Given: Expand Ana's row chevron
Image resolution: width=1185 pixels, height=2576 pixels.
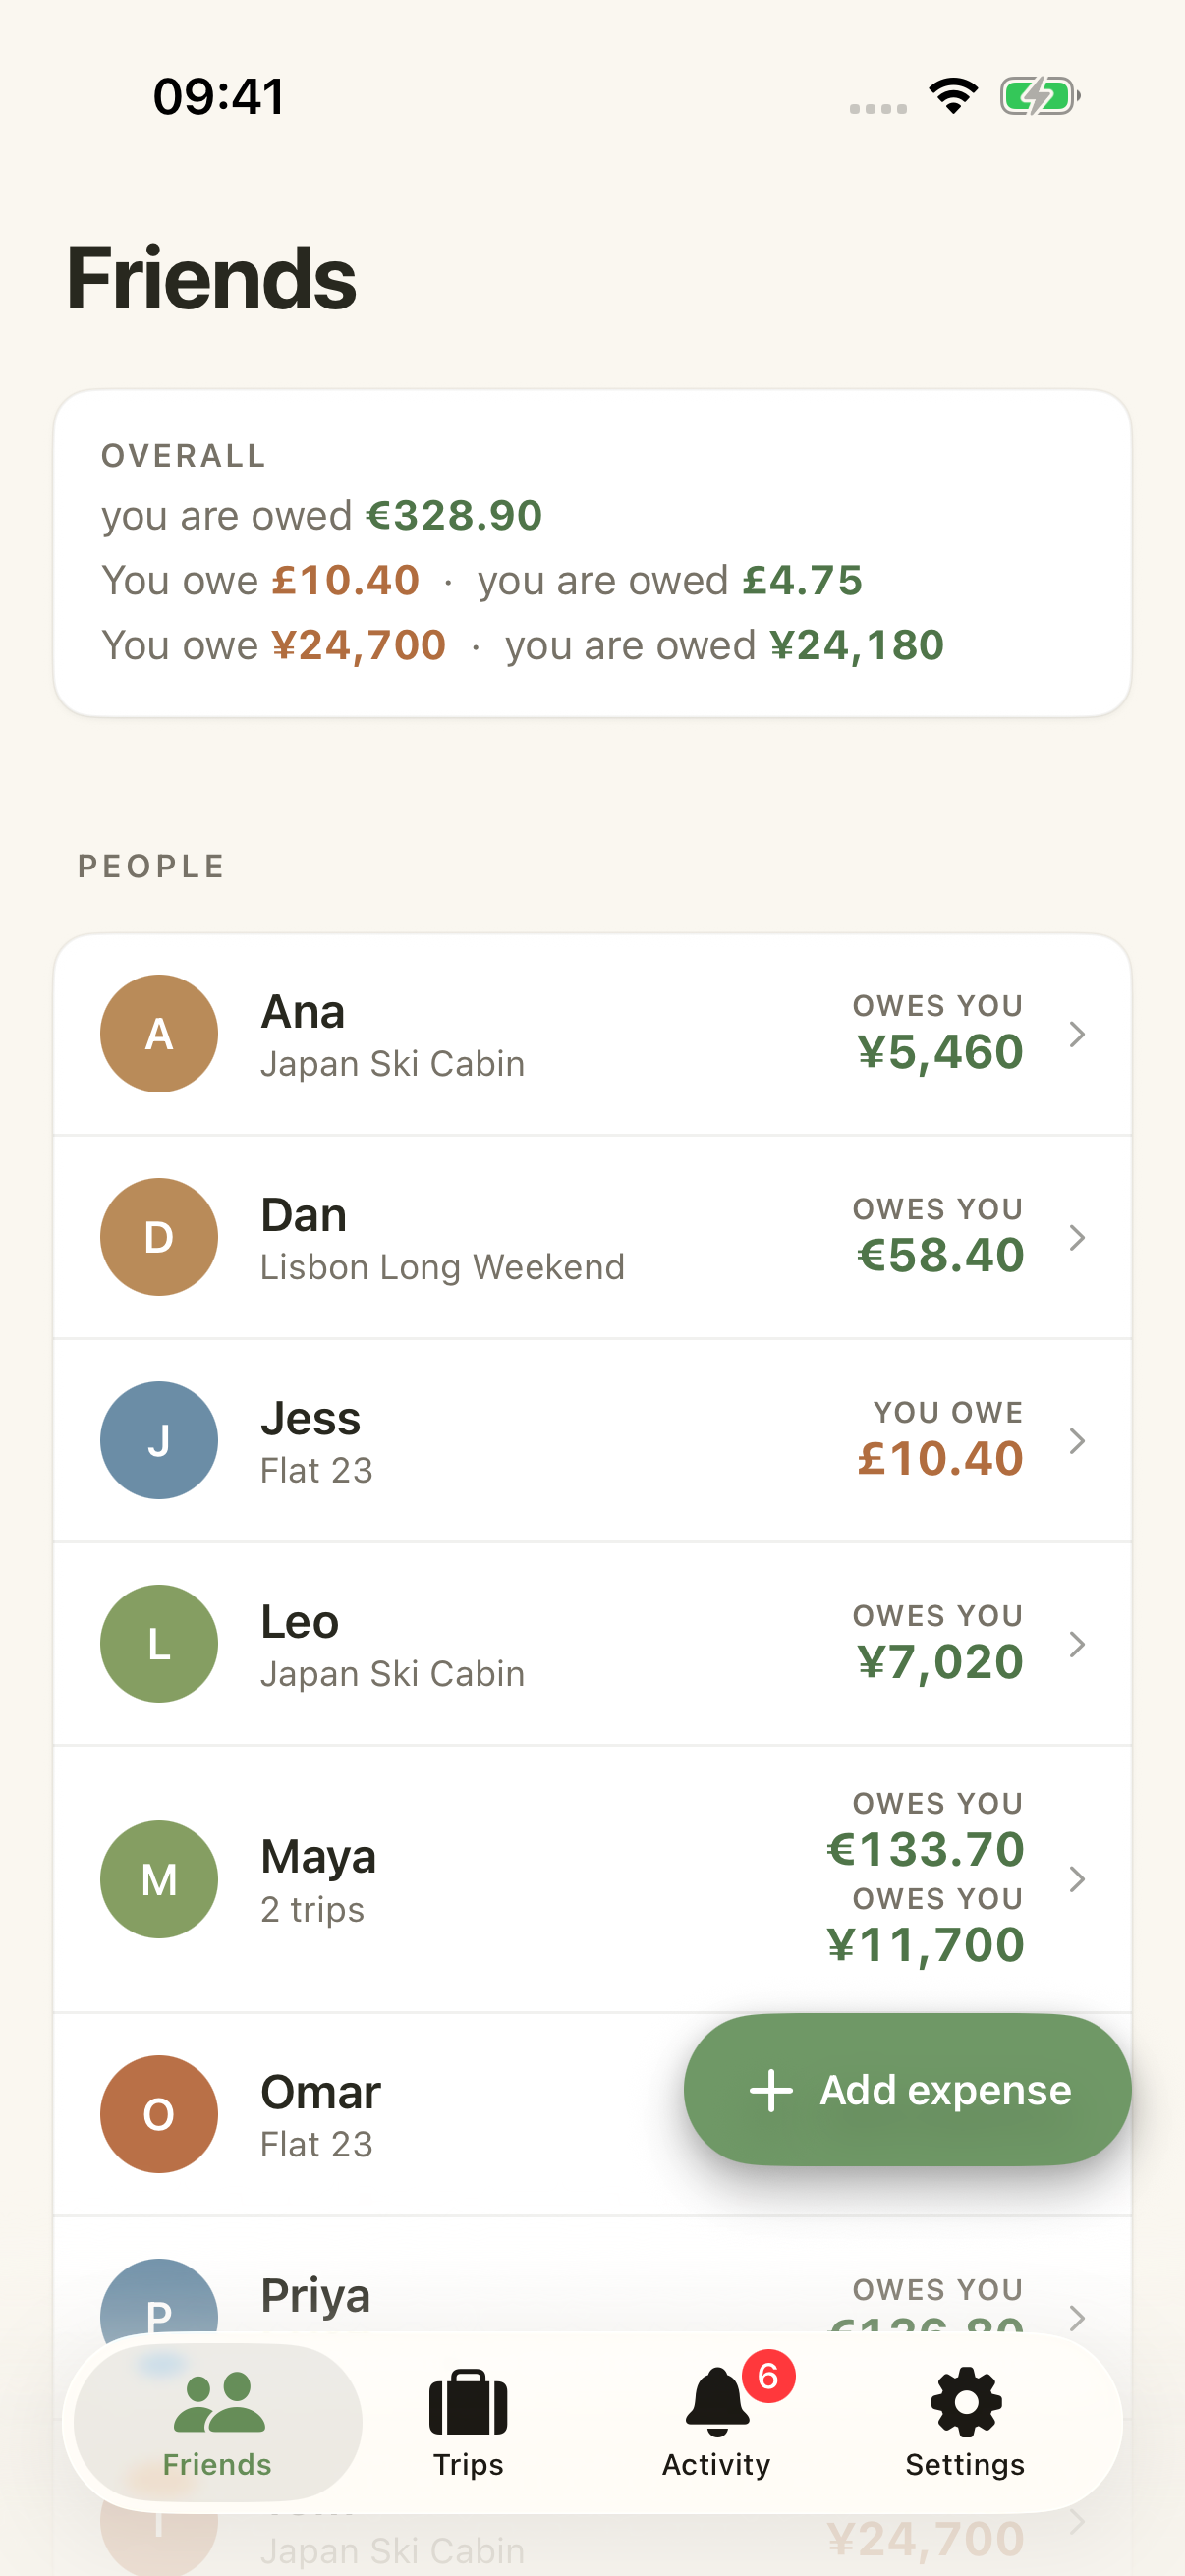Looking at the screenshot, I should pos(1077,1034).
